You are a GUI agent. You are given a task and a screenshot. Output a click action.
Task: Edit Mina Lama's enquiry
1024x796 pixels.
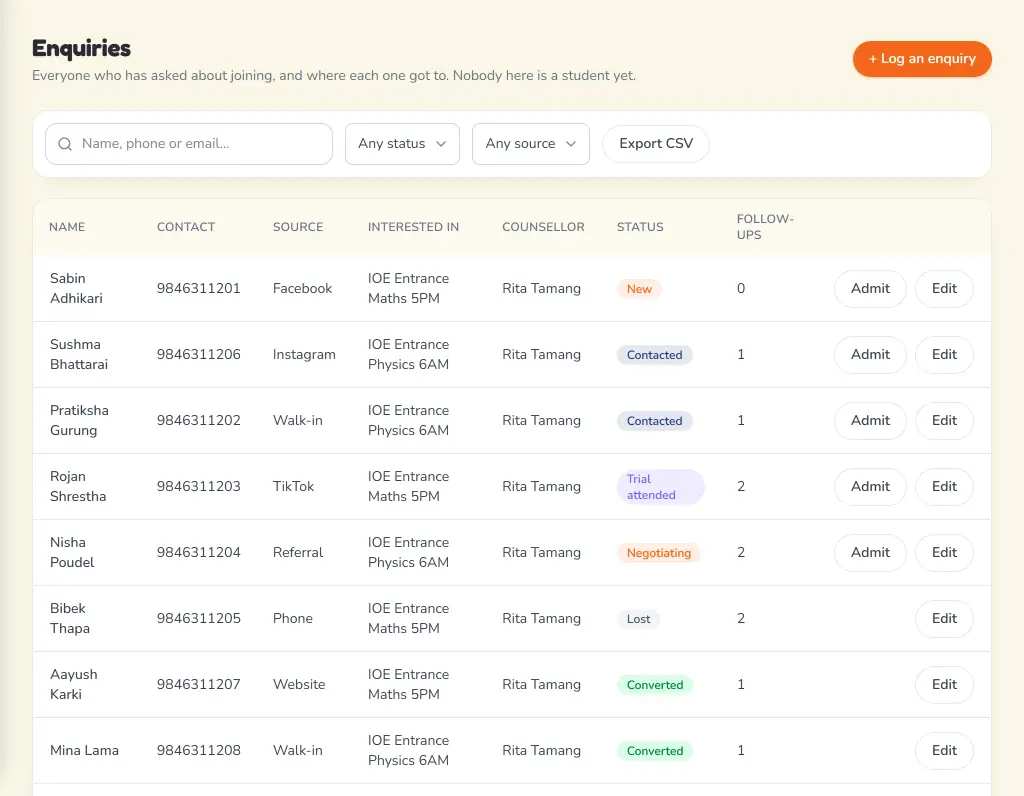coord(944,750)
